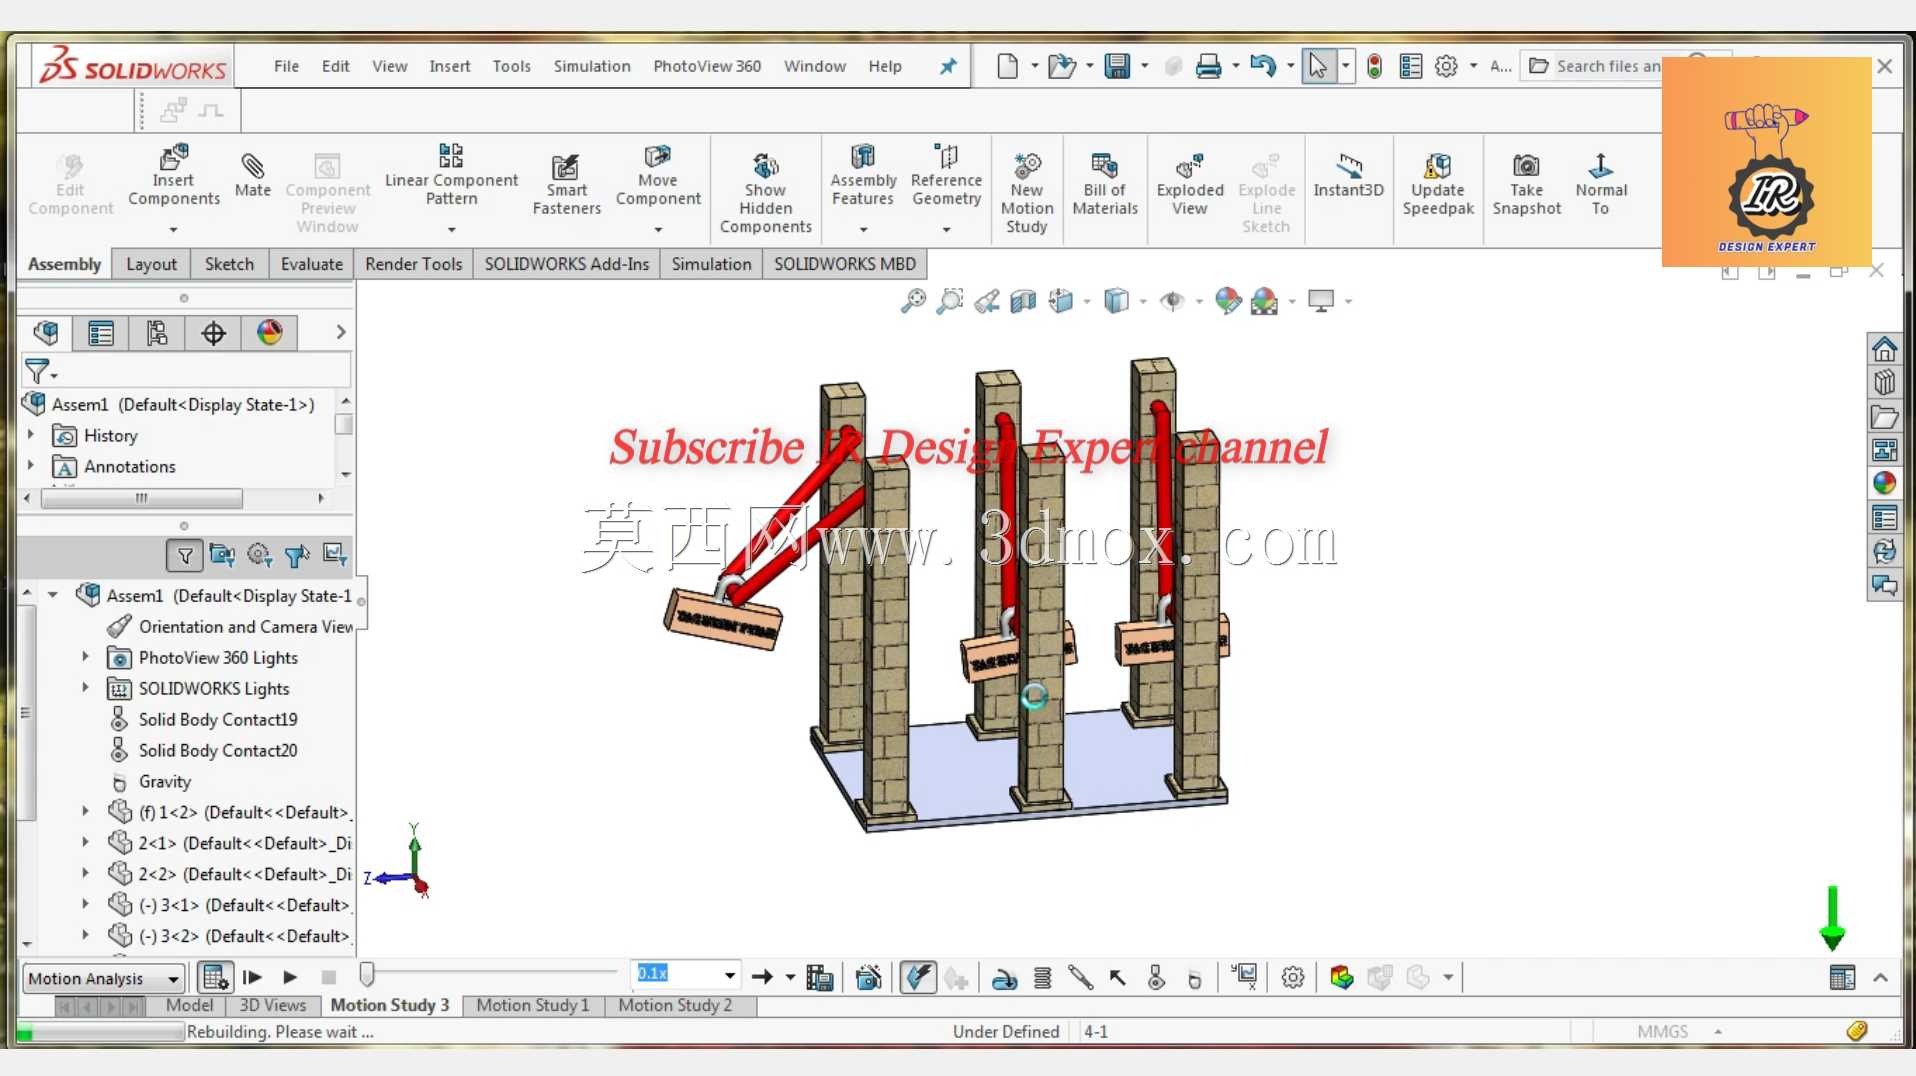1916x1076 pixels.
Task: Open Appearances pane in task pane
Action: coord(1884,484)
